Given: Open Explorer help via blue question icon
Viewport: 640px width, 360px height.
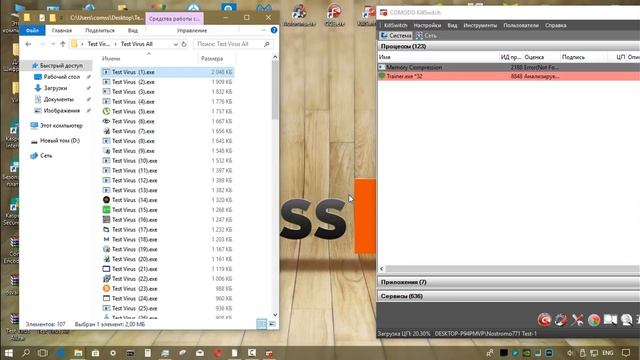Looking at the screenshot, I should [274, 30].
